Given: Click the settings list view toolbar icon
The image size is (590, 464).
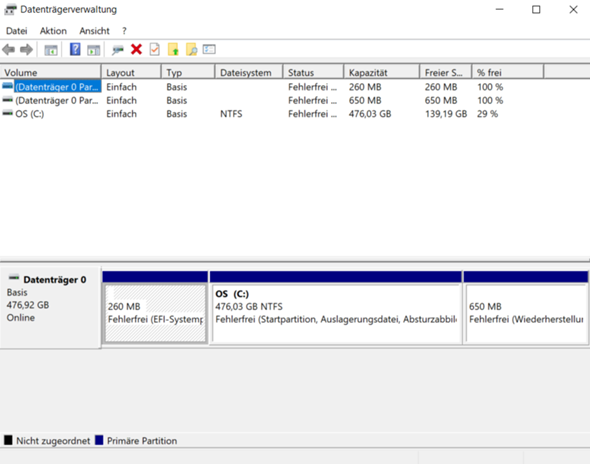Looking at the screenshot, I should pos(209,49).
